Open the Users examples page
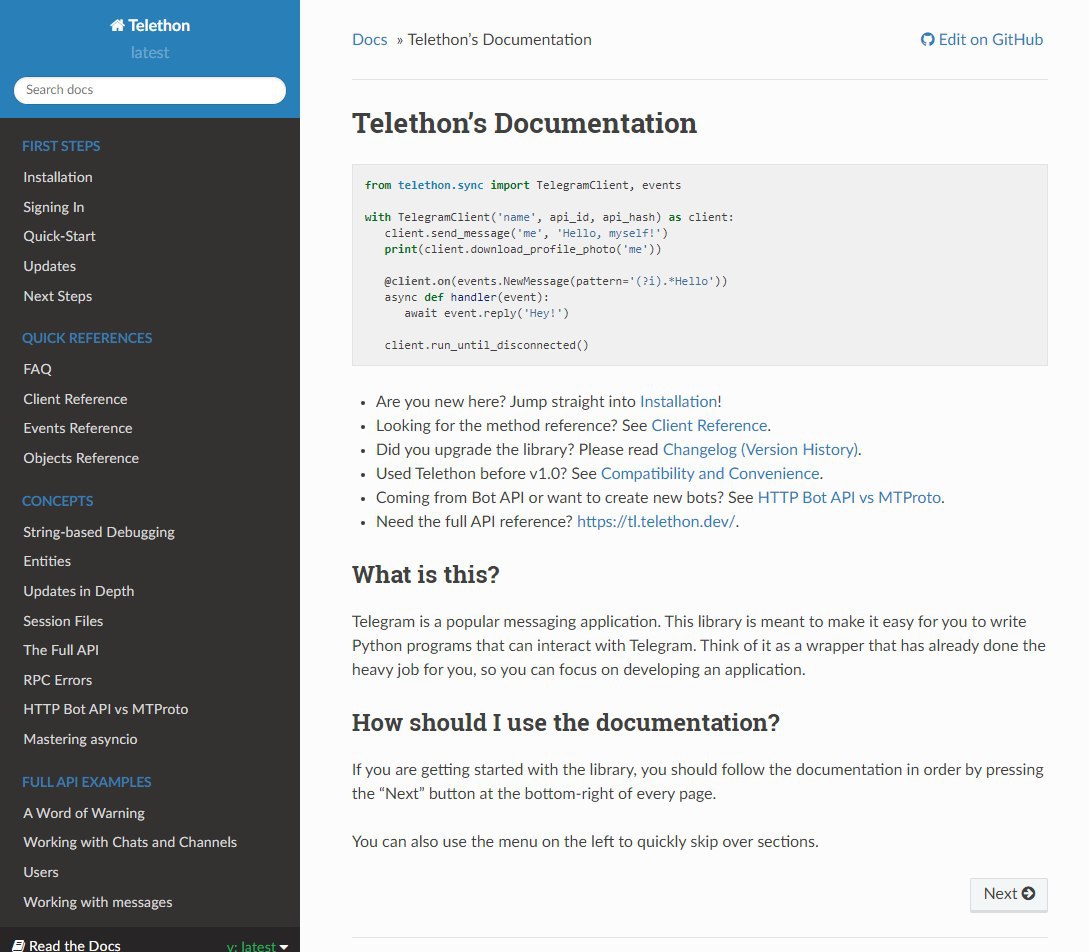This screenshot has height=952, width=1089. 40,872
